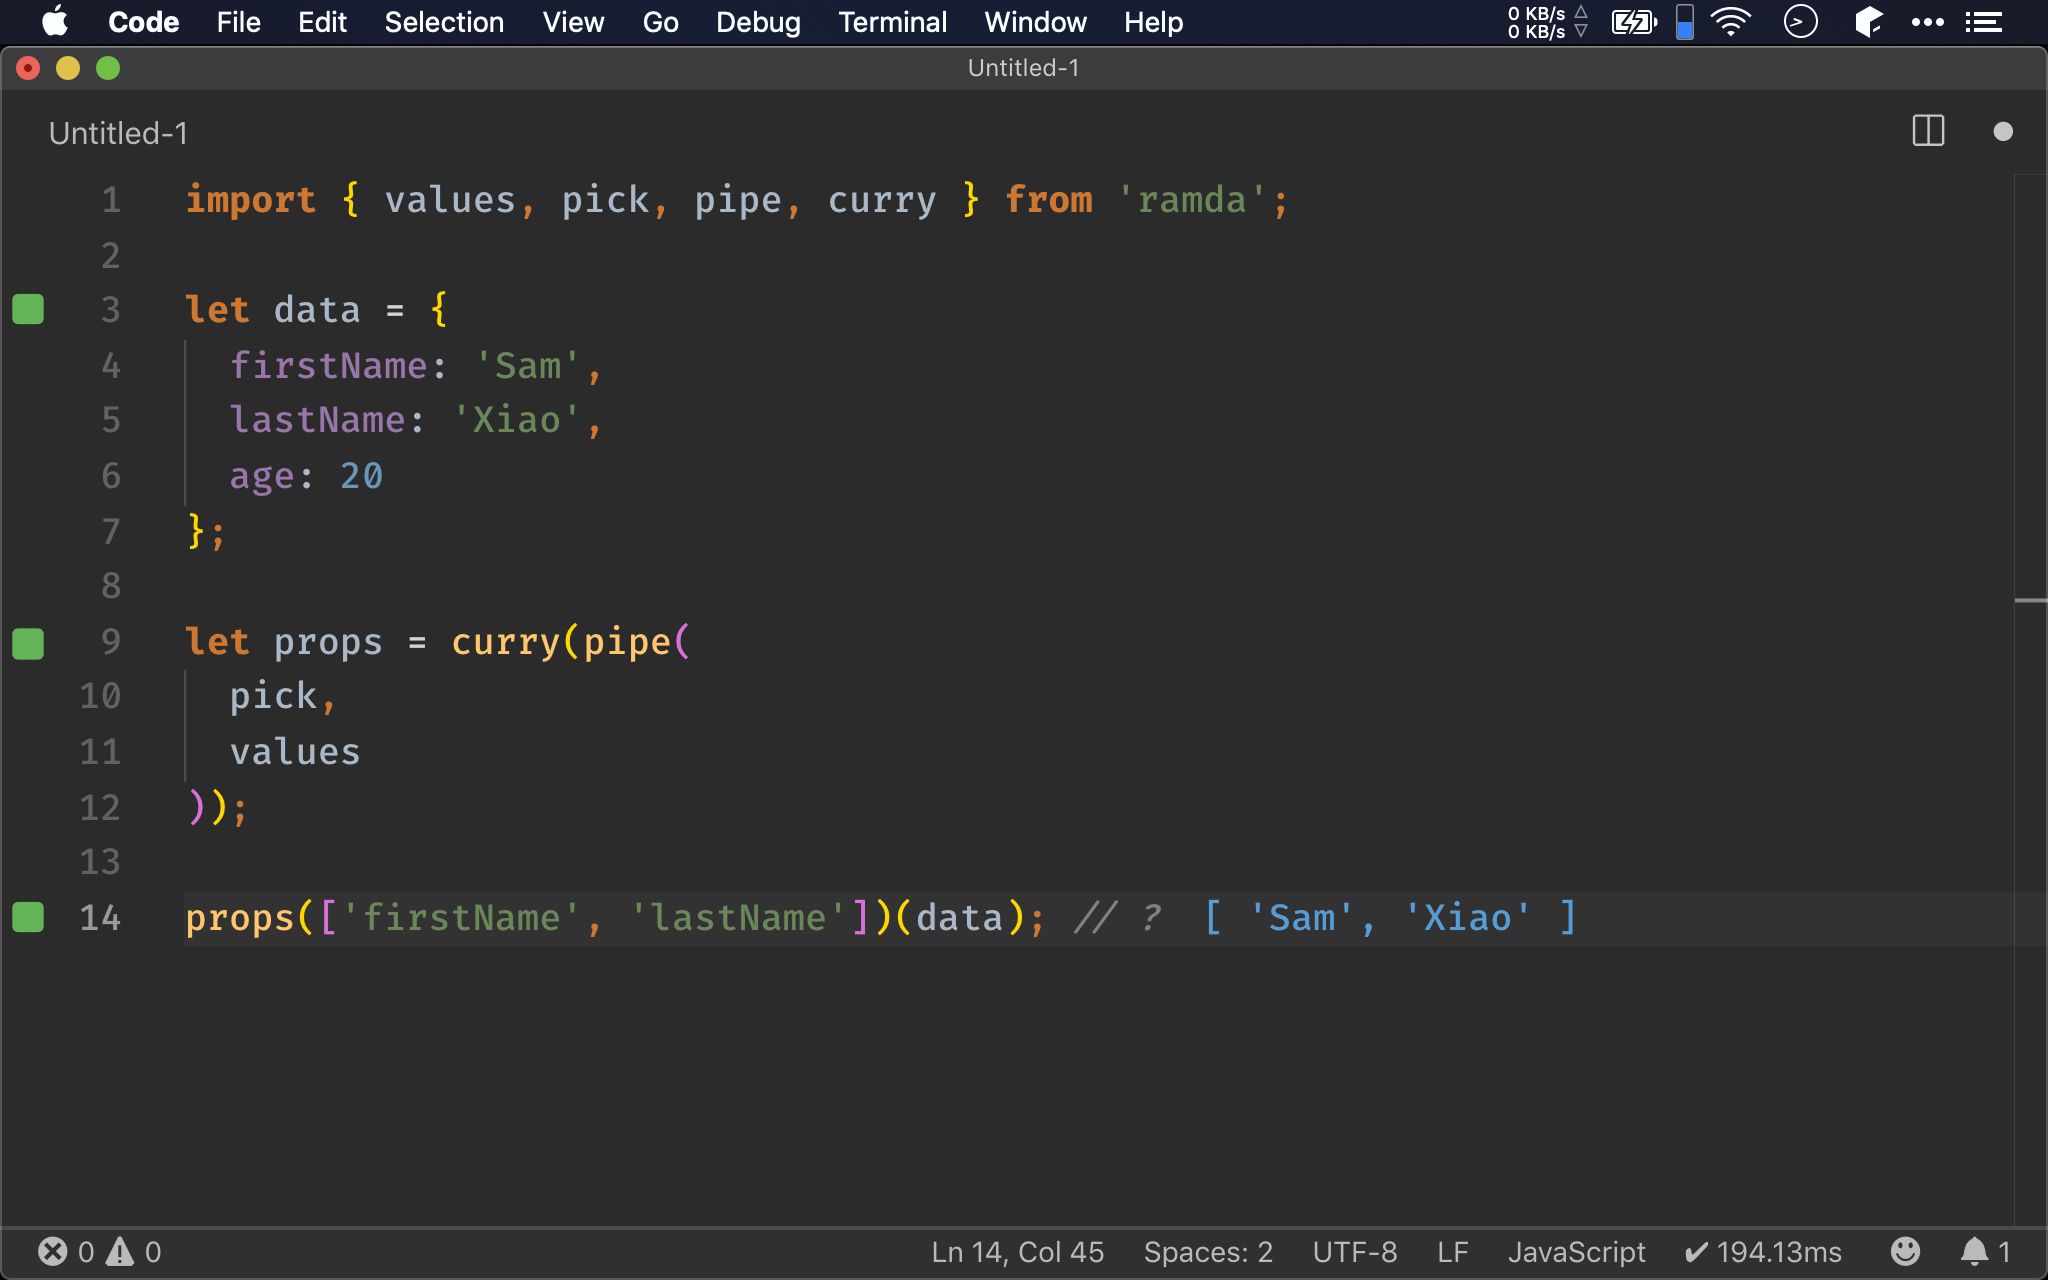The height and width of the screenshot is (1280, 2048).
Task: Open the Wi-Fi status menu
Action: click(1731, 22)
